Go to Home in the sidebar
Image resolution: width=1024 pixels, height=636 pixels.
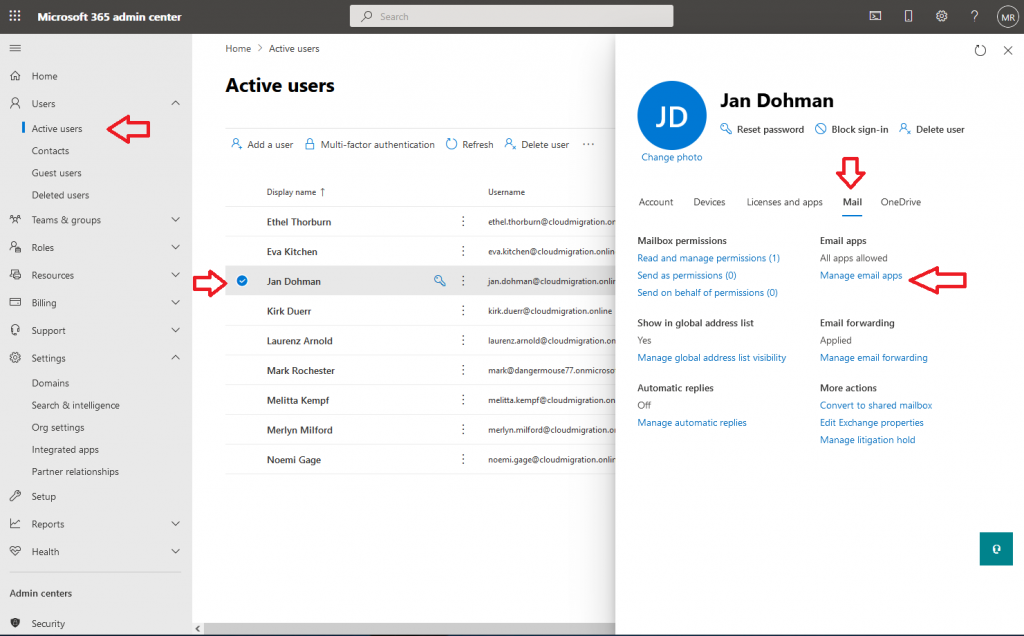pos(44,76)
